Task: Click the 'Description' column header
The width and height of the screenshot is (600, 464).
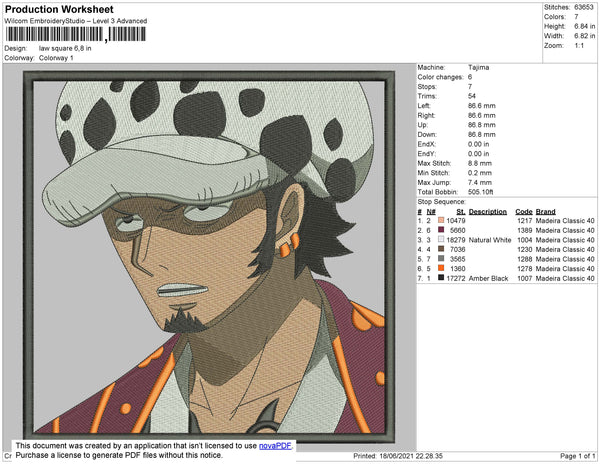Action: (x=488, y=212)
